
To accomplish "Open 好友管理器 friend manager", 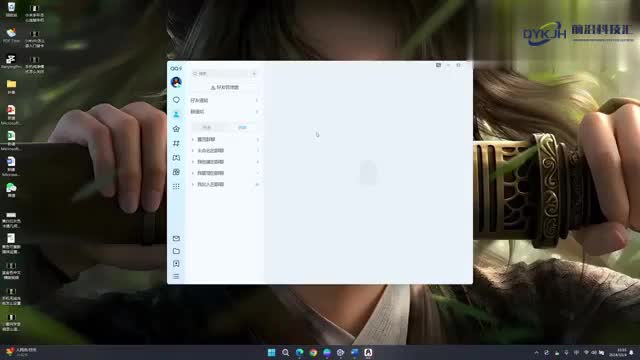I will (224, 87).
